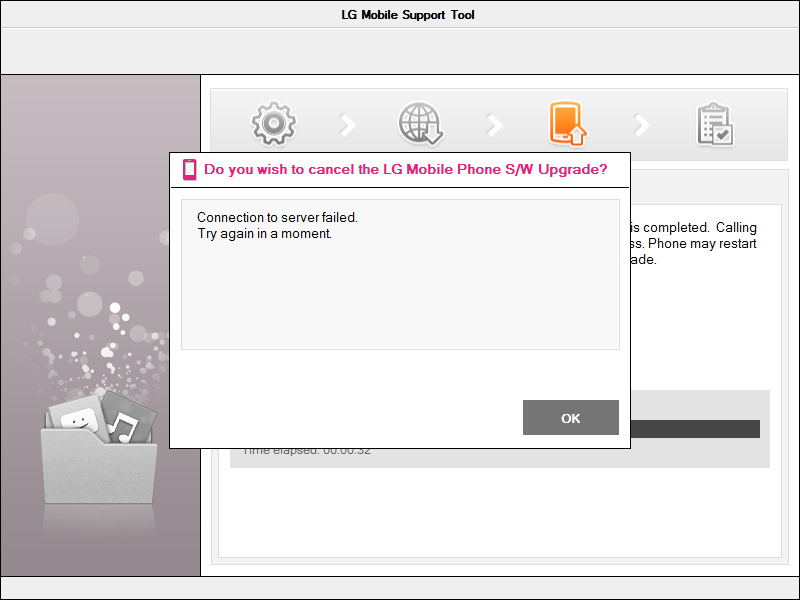Click the chevron arrow before the clipboard icon
This screenshot has width=800, height=600.
642,125
